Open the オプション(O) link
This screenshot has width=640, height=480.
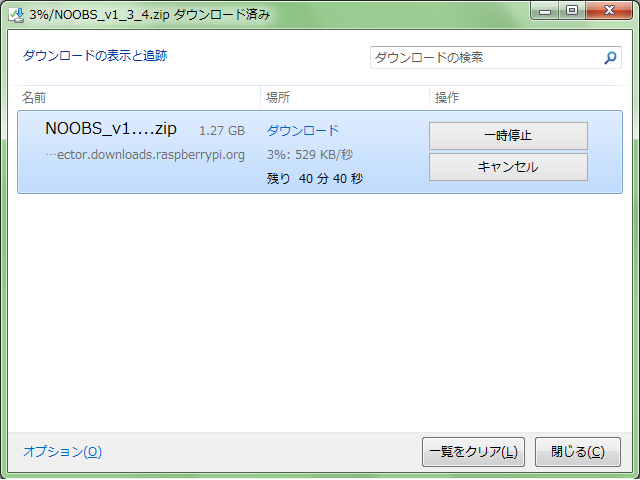pos(62,451)
